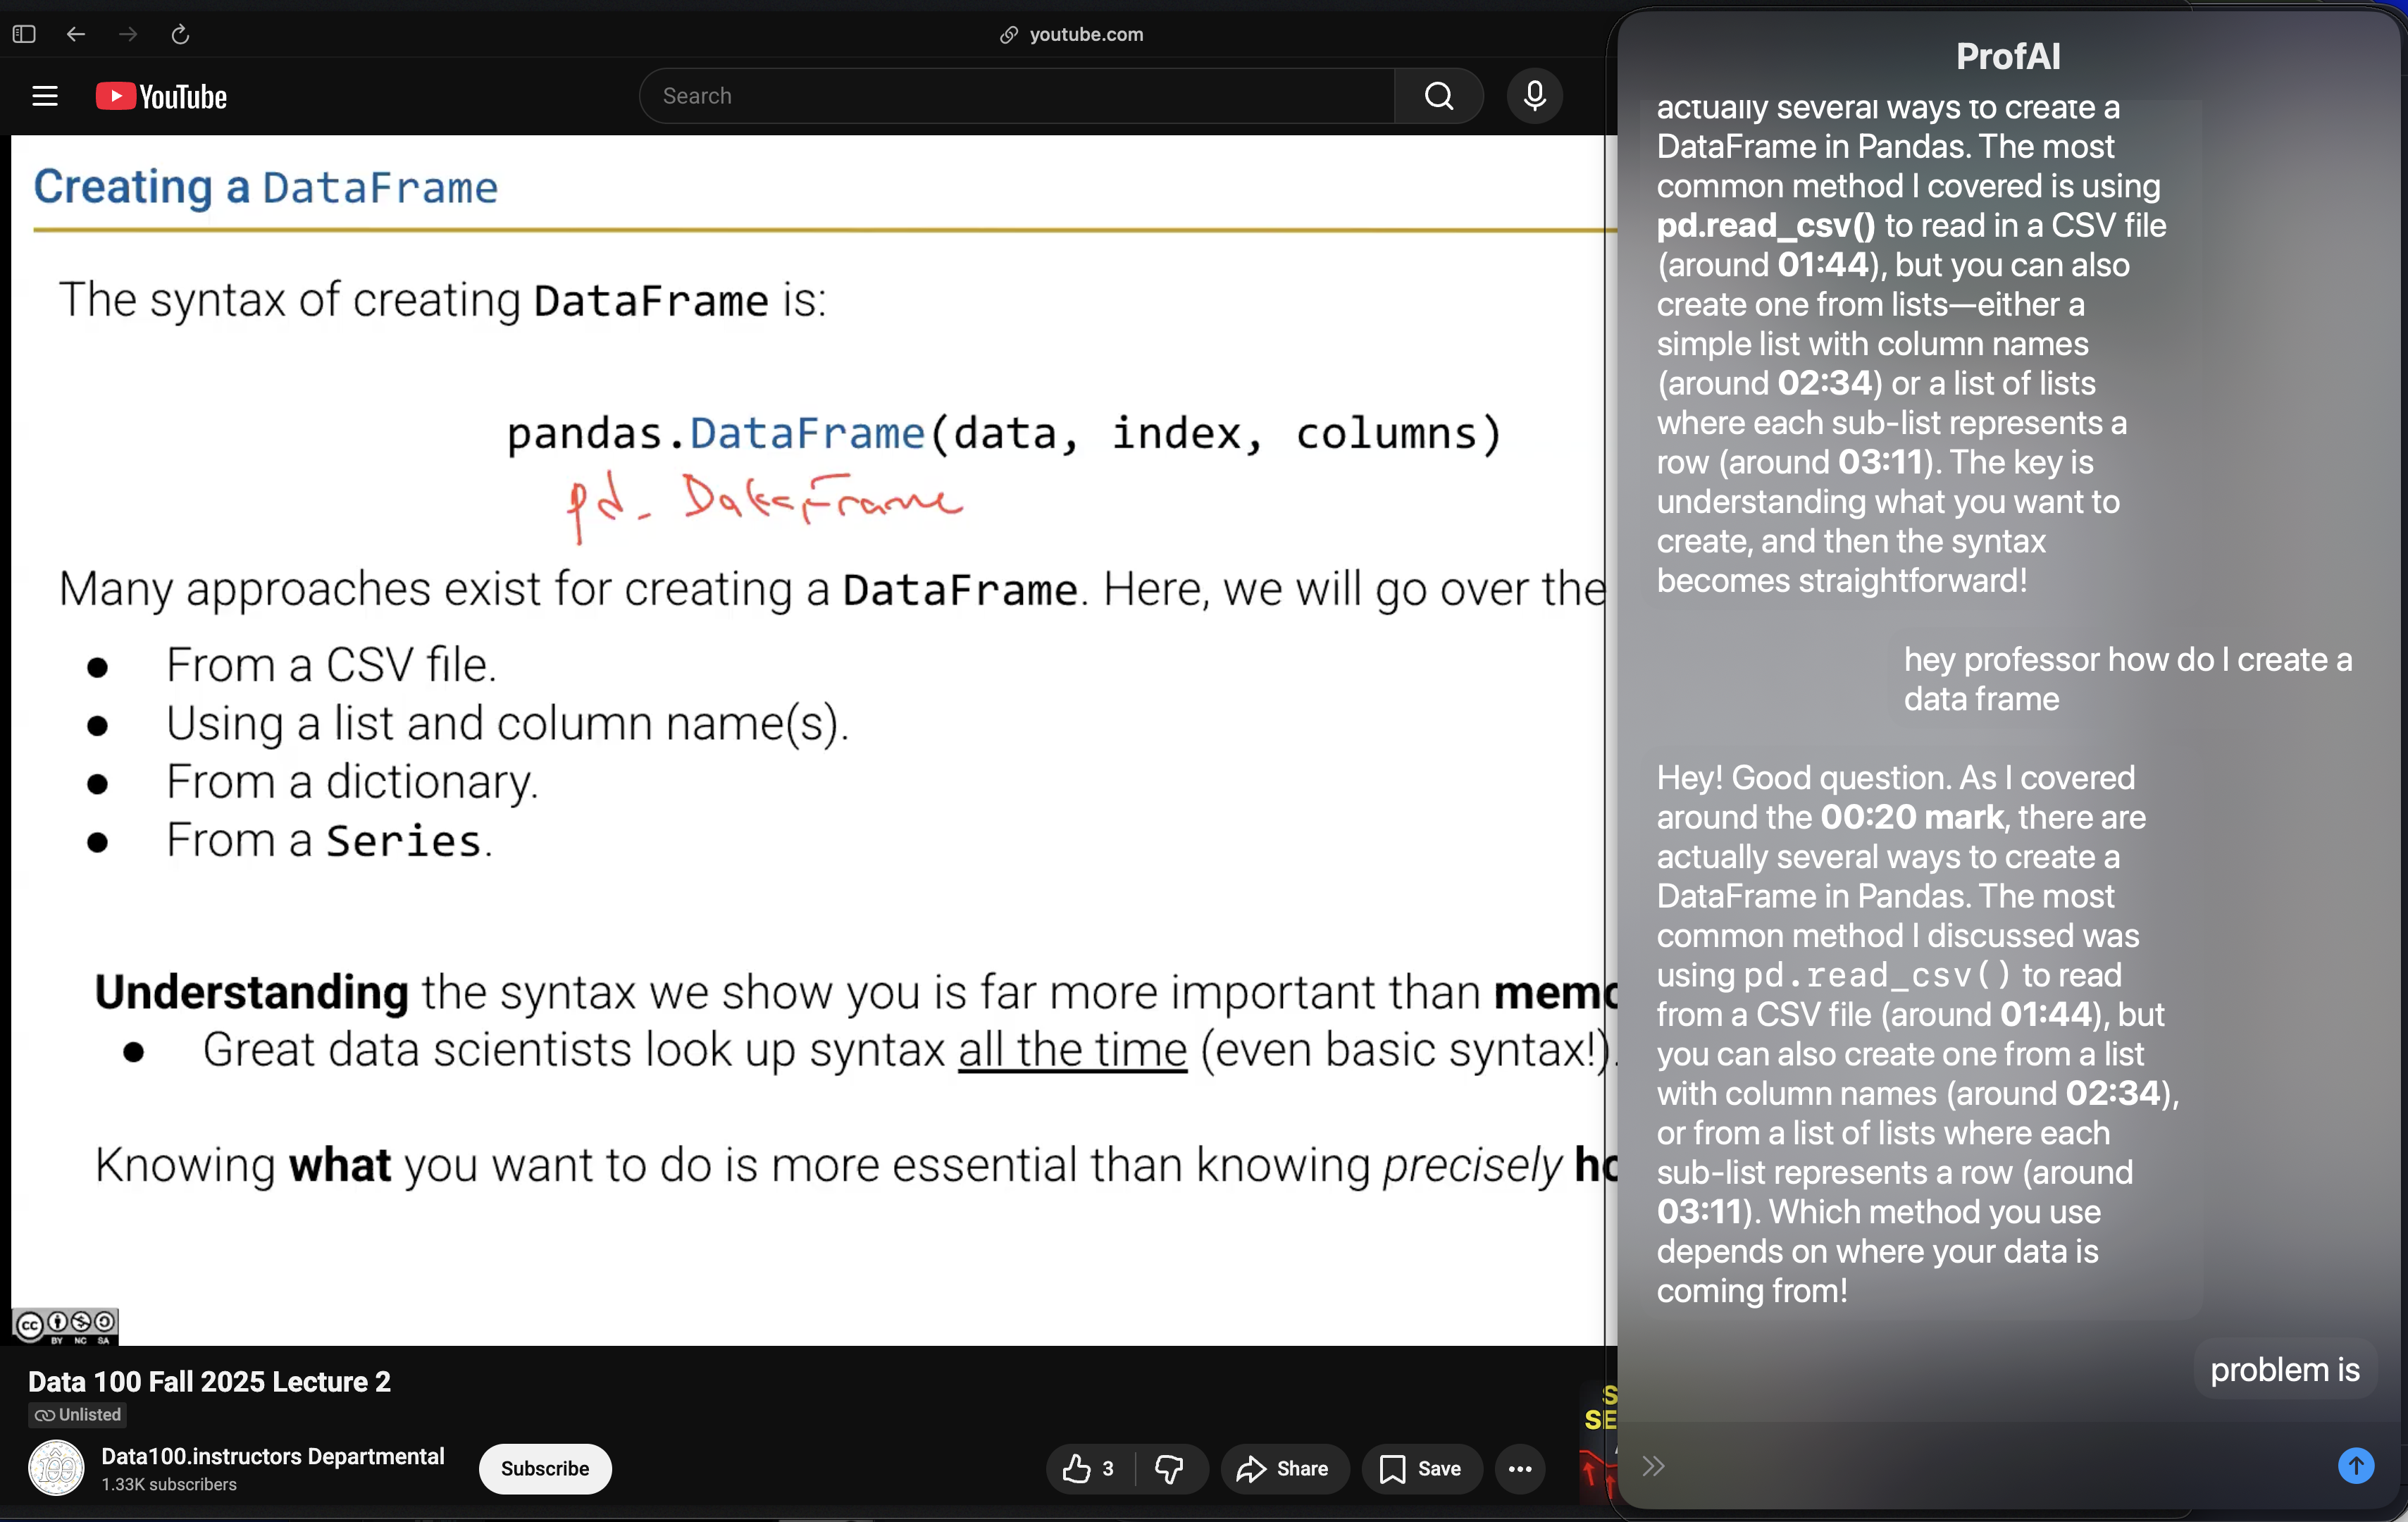Save video to a playlist
The height and width of the screenshot is (1522, 2408).
1420,1468
